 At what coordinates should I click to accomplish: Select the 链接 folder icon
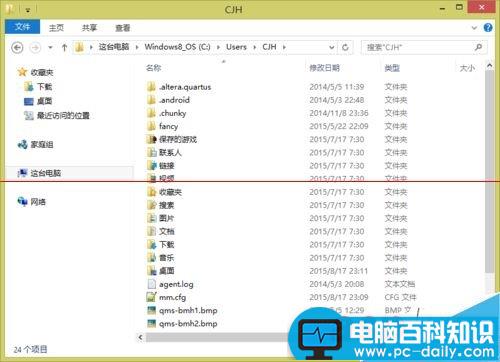[151, 165]
